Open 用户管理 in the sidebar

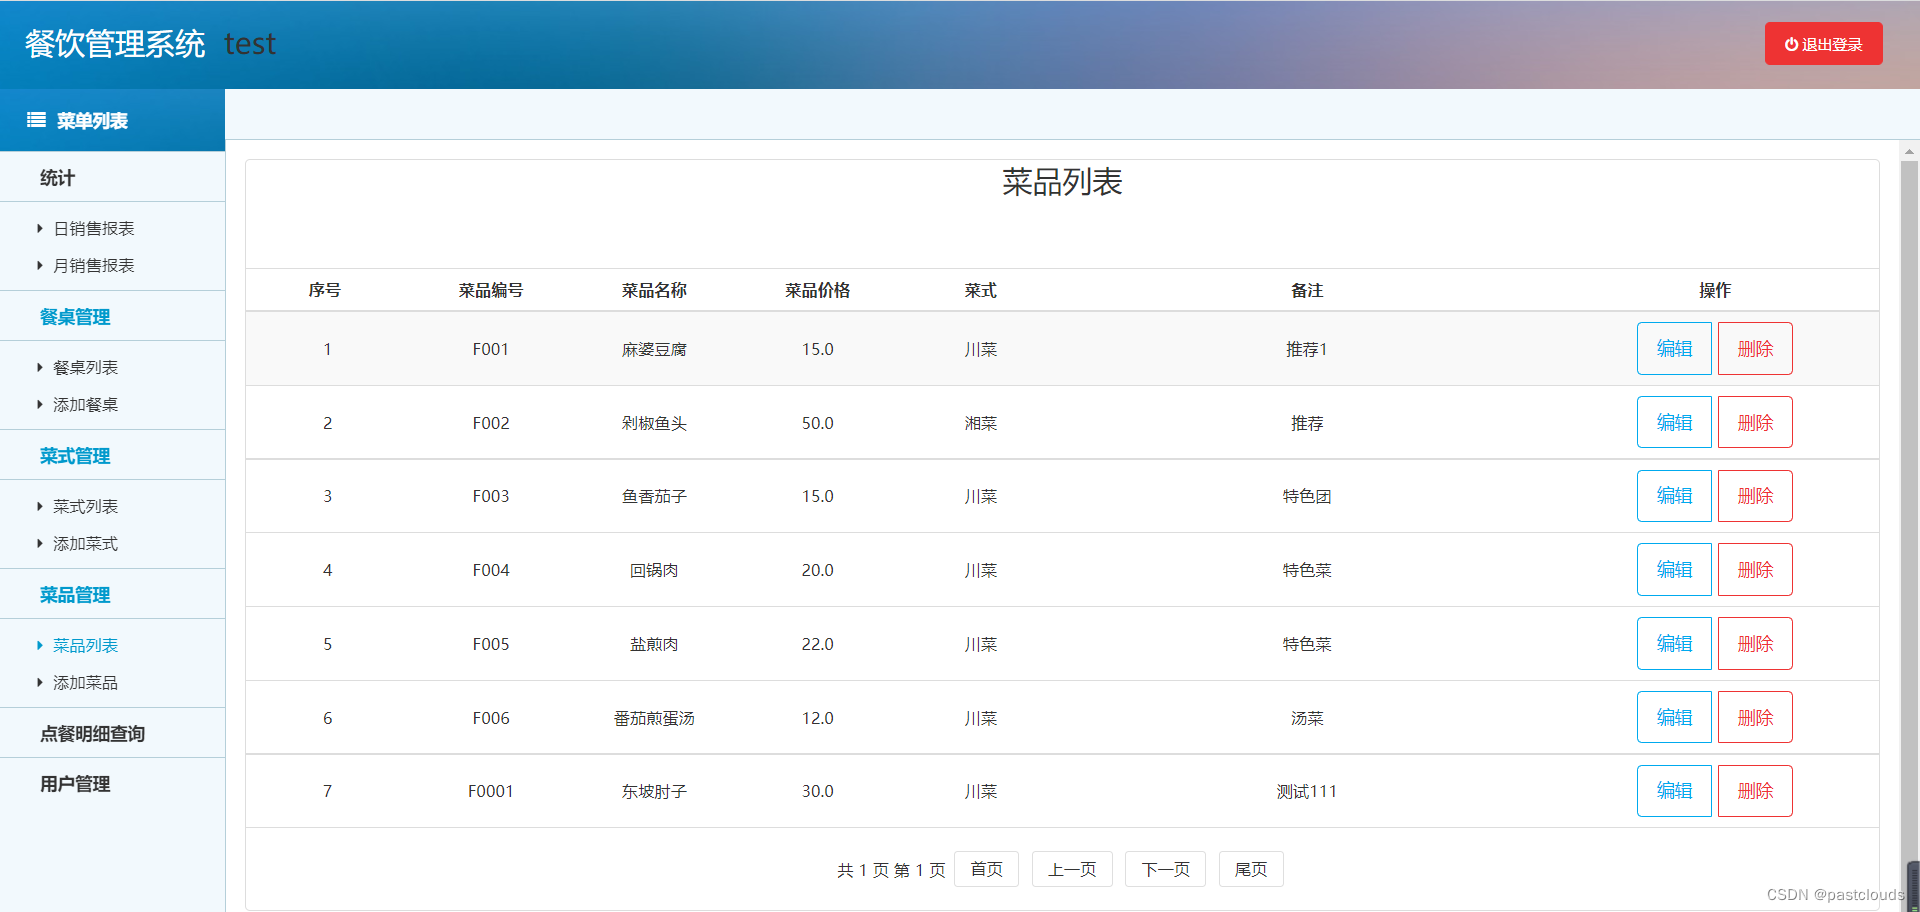click(75, 784)
